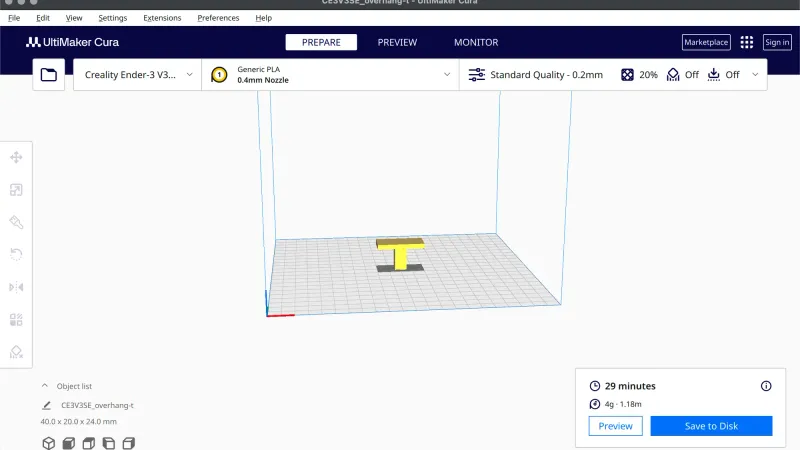Click the 0.4mm Nozzle label
800x450 pixels.
pyautogui.click(x=263, y=80)
